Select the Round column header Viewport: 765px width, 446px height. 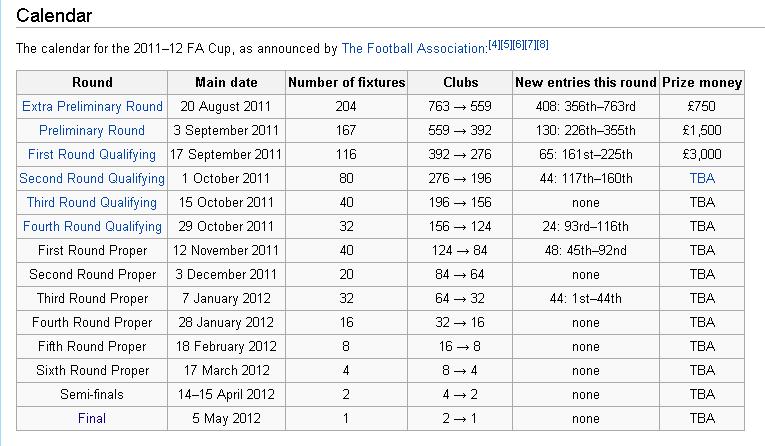92,82
